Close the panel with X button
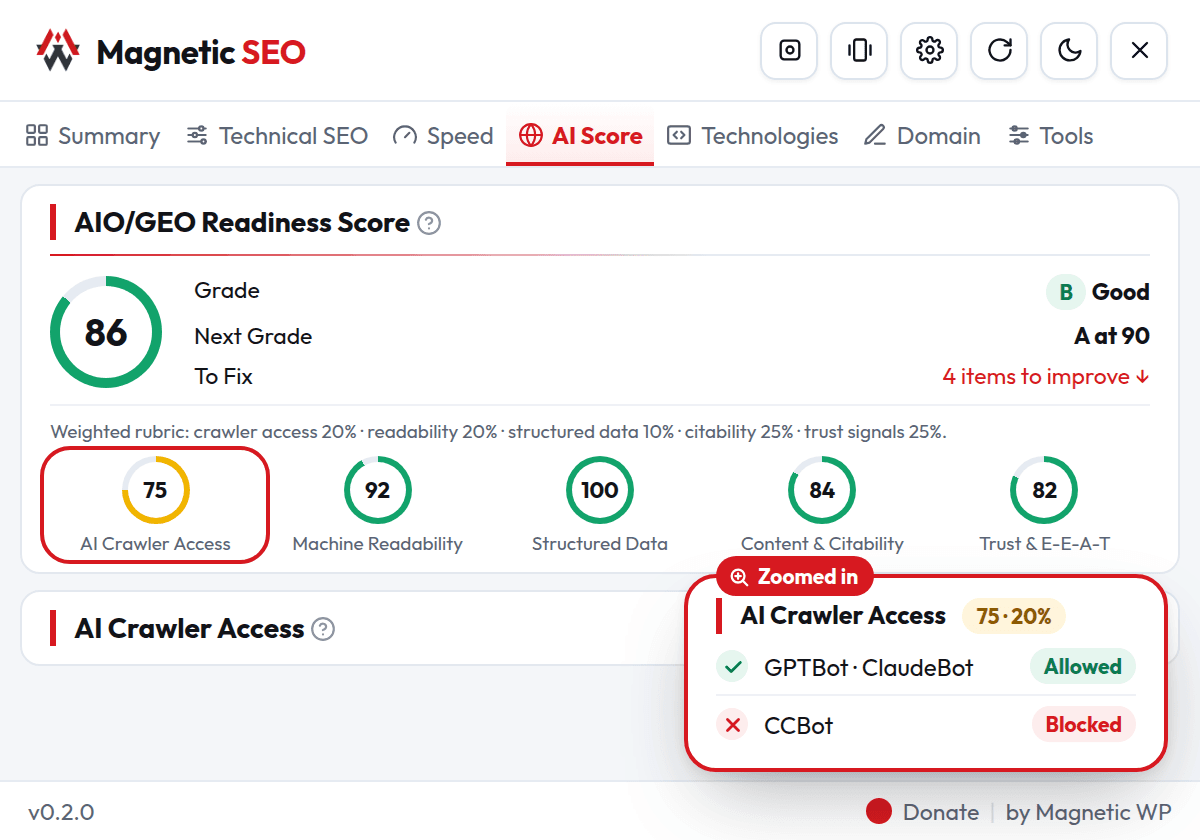Viewport: 1200px width, 840px height. click(x=1140, y=50)
